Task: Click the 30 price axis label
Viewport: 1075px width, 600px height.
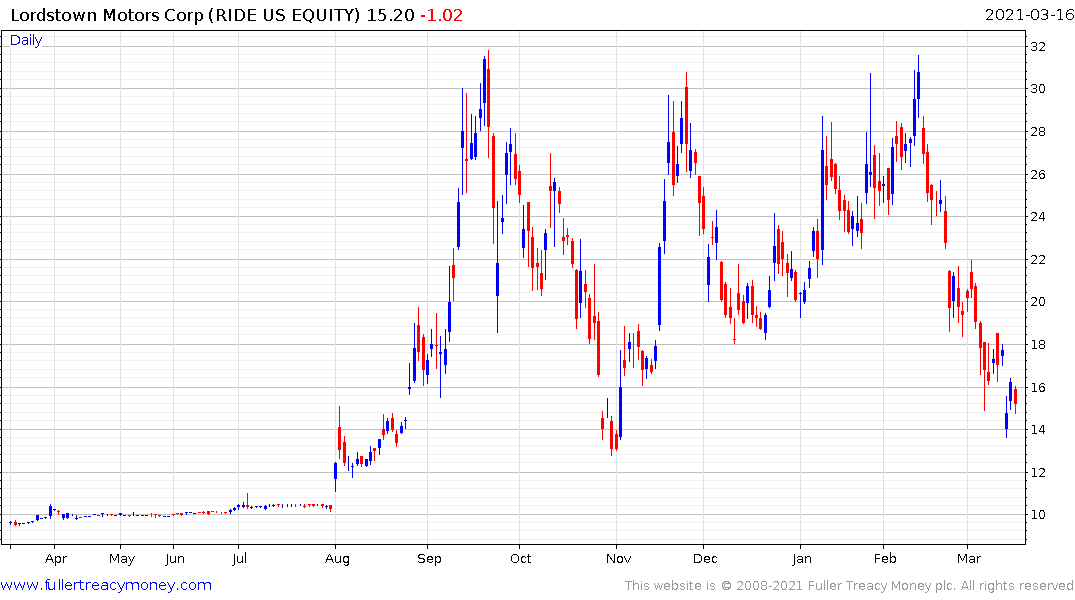Action: pos(1038,88)
